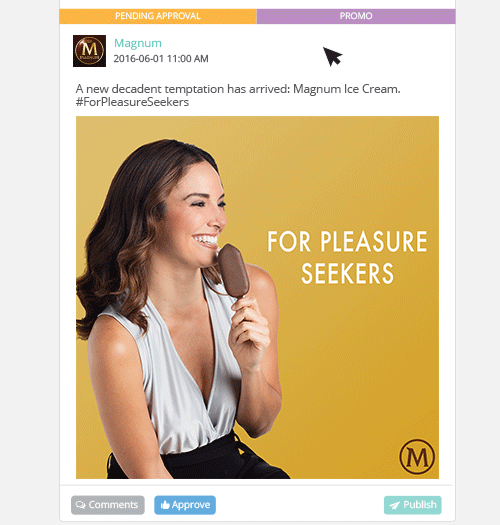This screenshot has width=500, height=525.
Task: Select the Pending Approval status banner
Action: pos(158,16)
